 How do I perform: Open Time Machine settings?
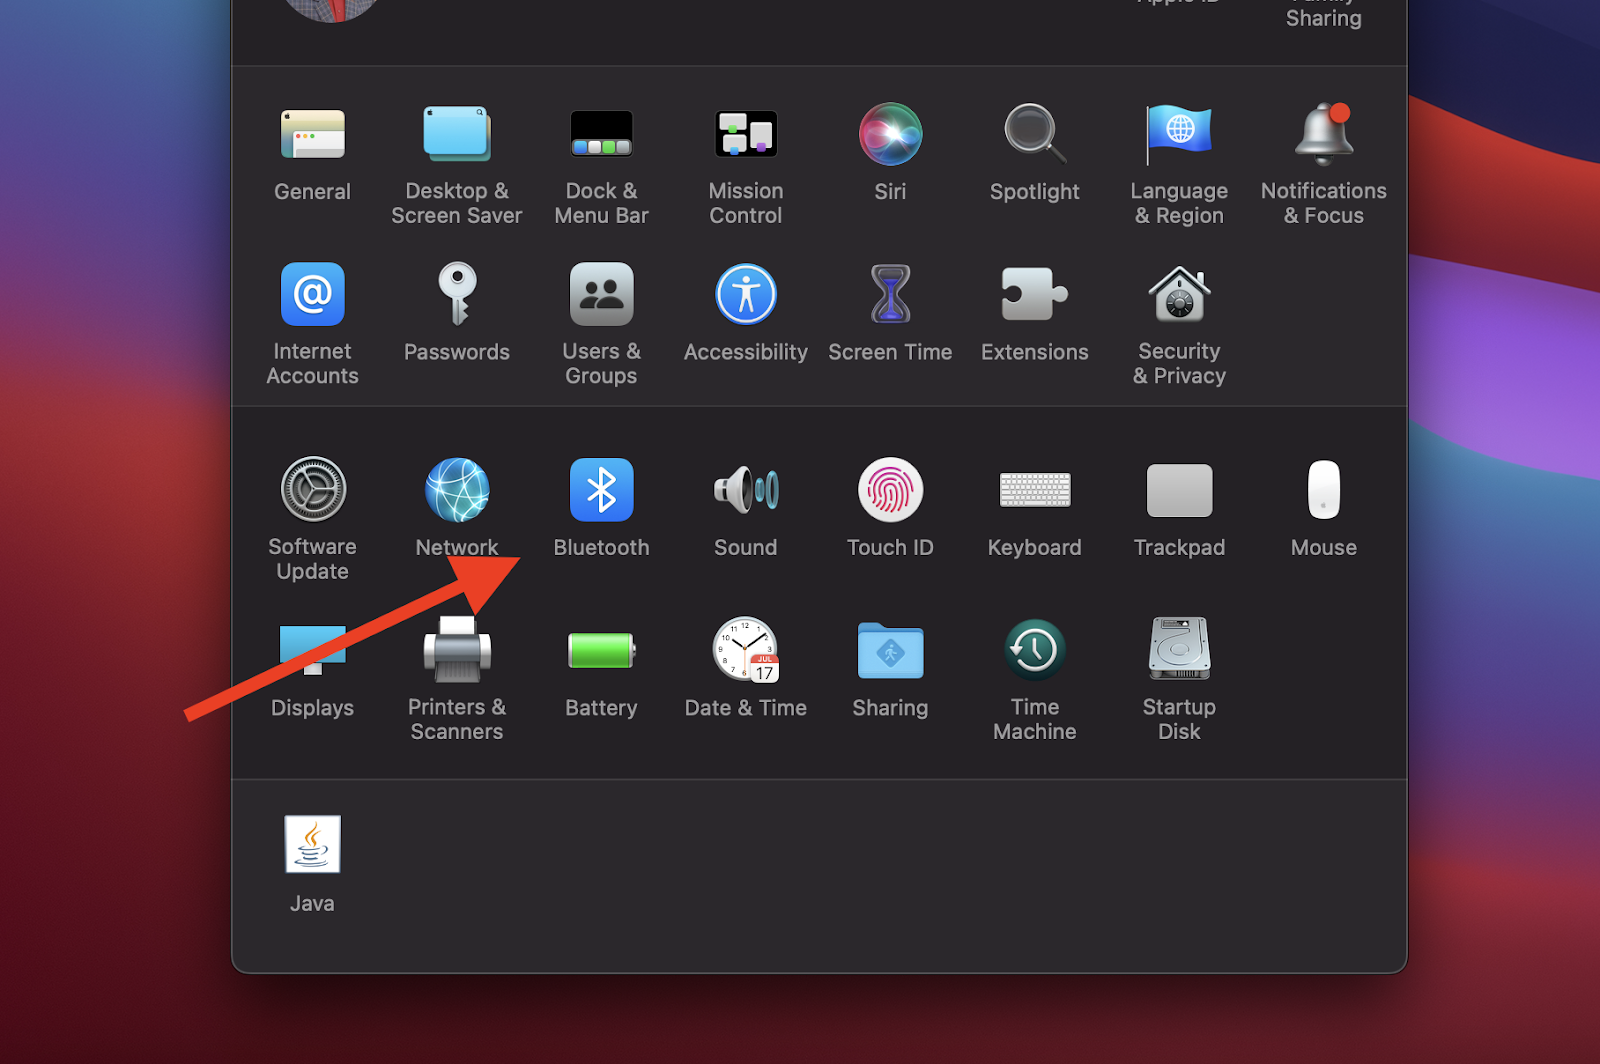[x=1035, y=650]
